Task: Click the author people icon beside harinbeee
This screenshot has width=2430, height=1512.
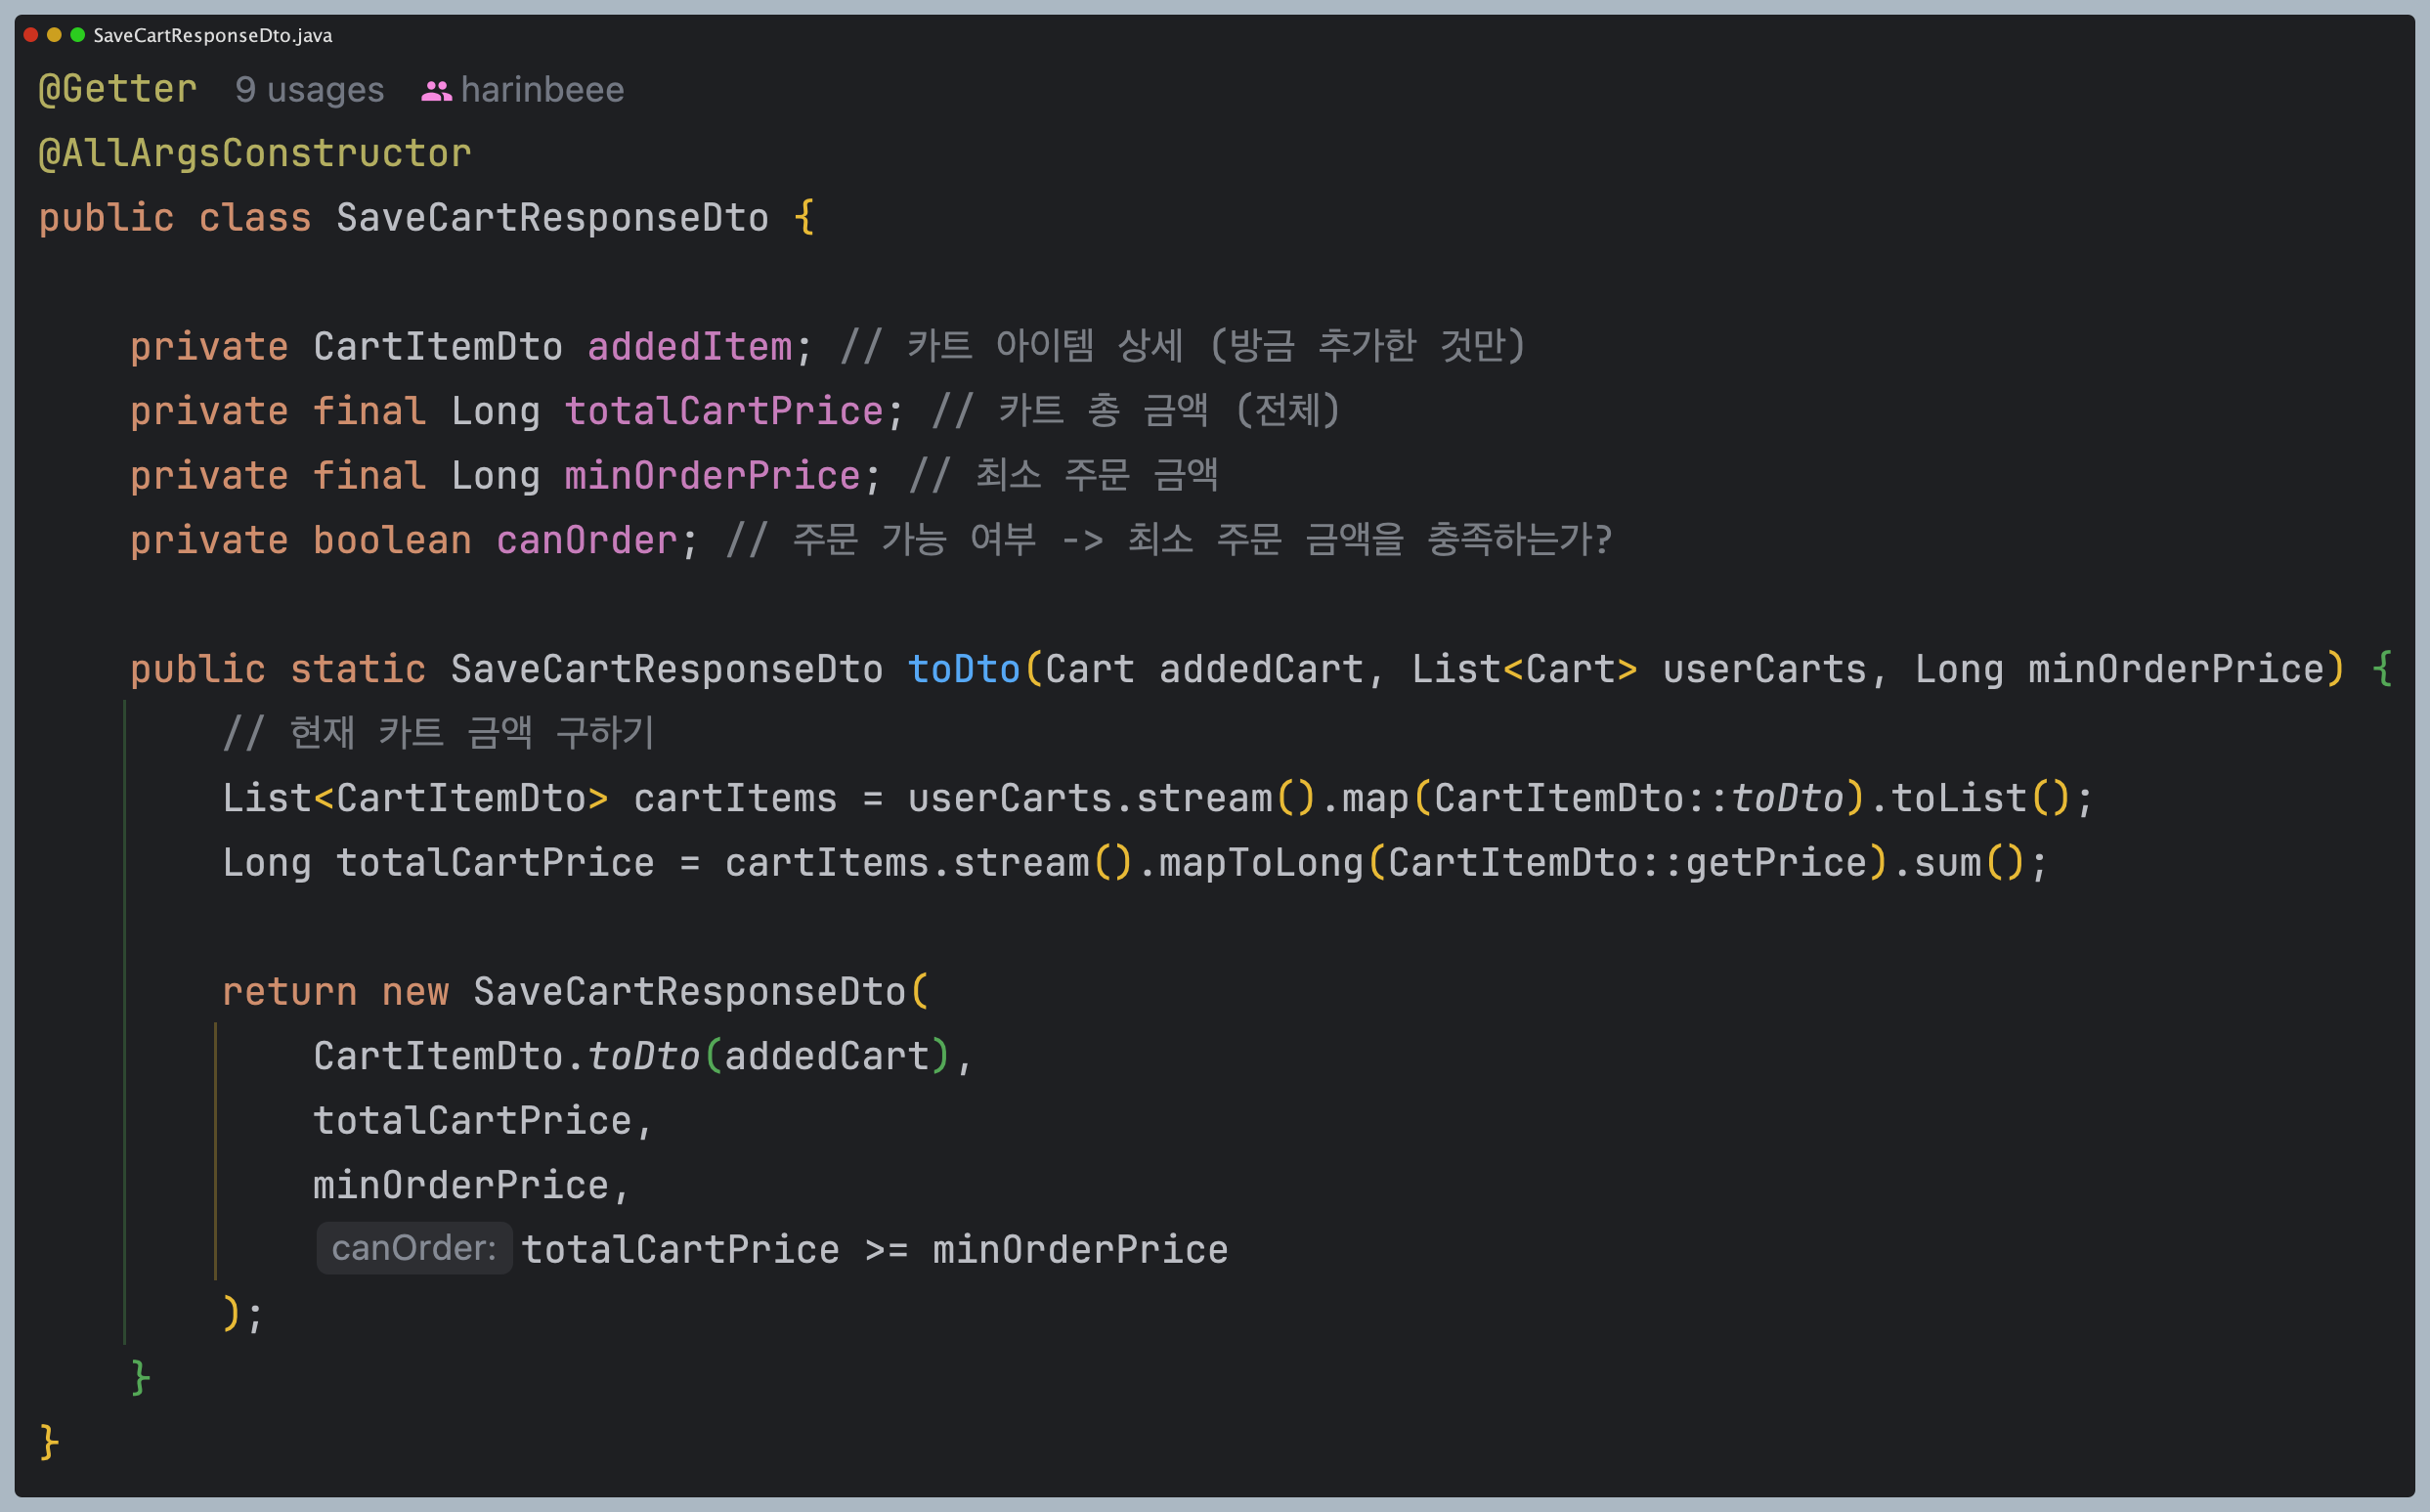Action: point(436,91)
